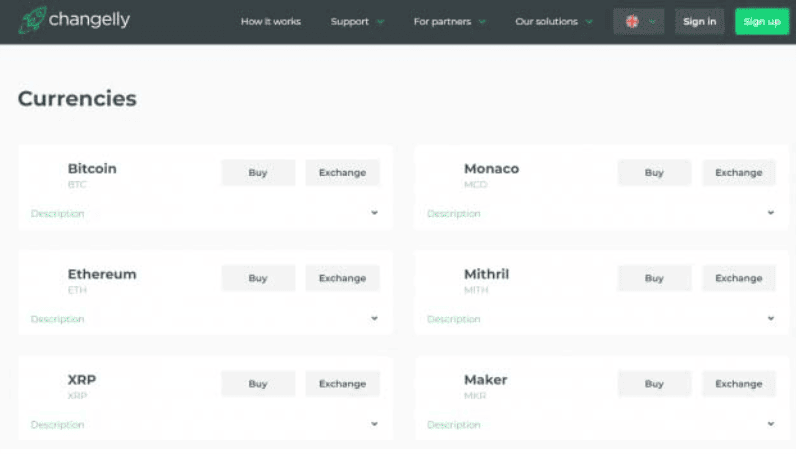
Task: Click Exchange for XRP
Action: pos(342,384)
